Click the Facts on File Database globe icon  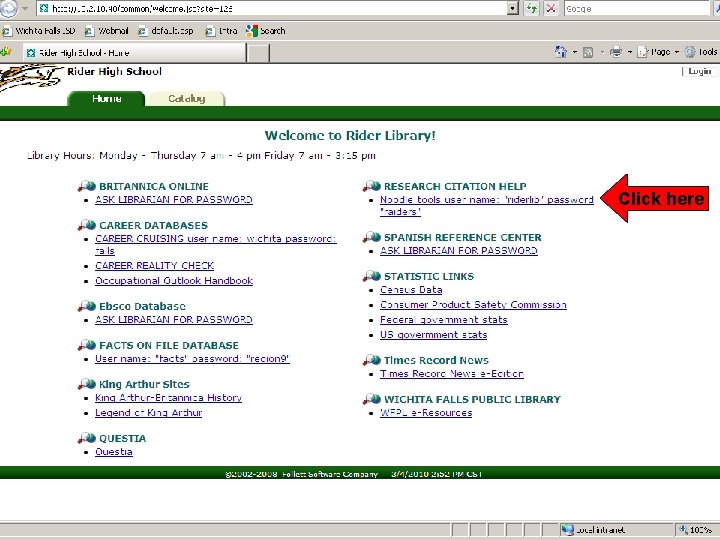87,345
